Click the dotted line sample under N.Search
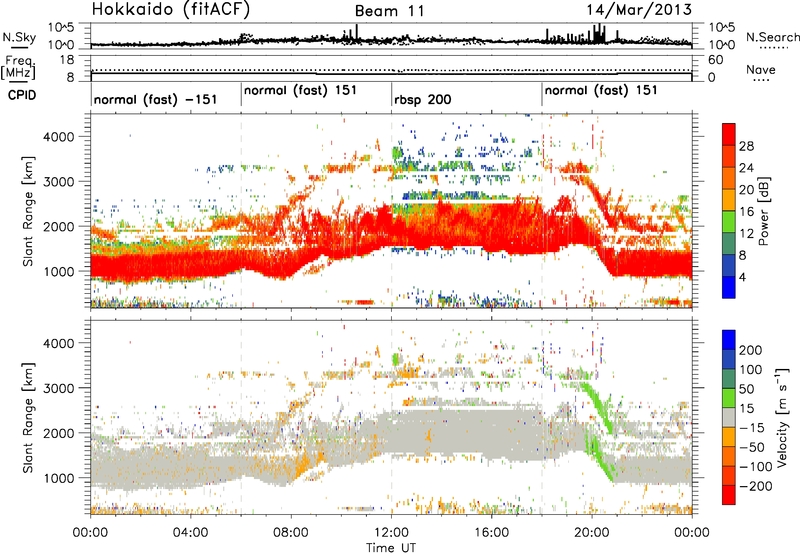The width and height of the screenshot is (800, 554). pos(774,47)
